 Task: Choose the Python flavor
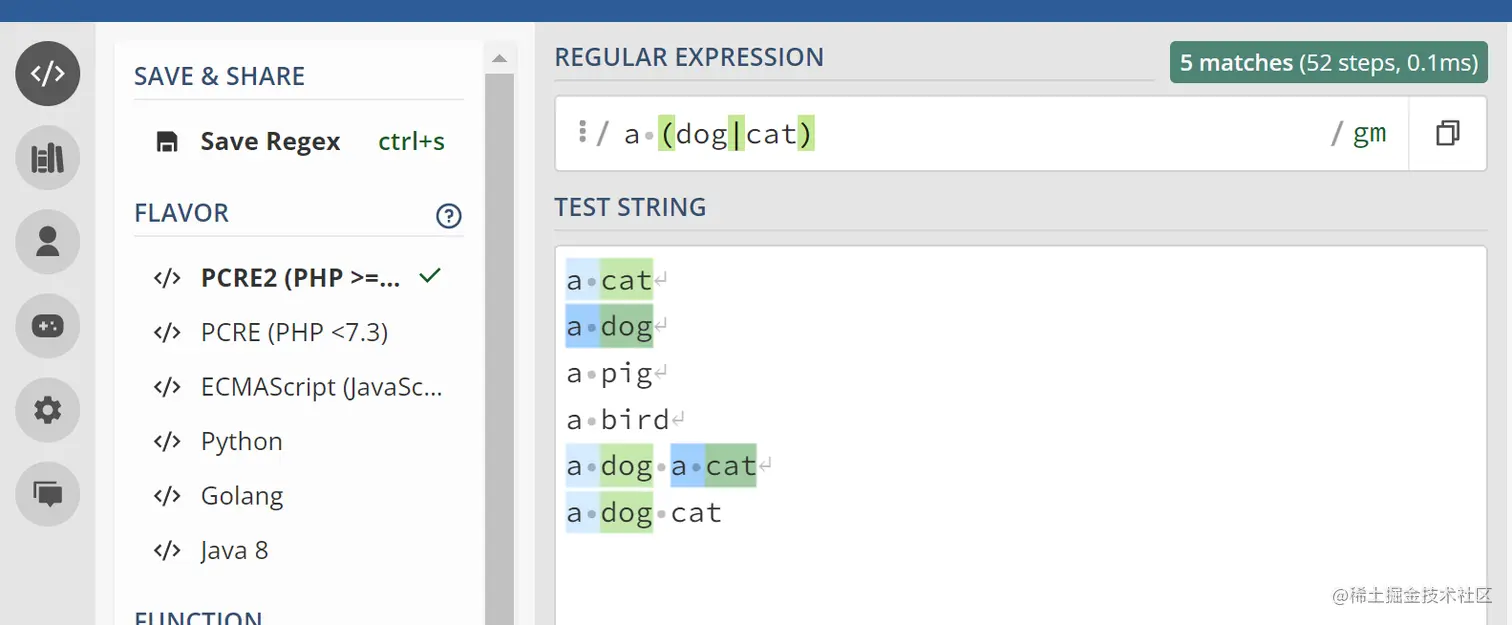click(241, 441)
